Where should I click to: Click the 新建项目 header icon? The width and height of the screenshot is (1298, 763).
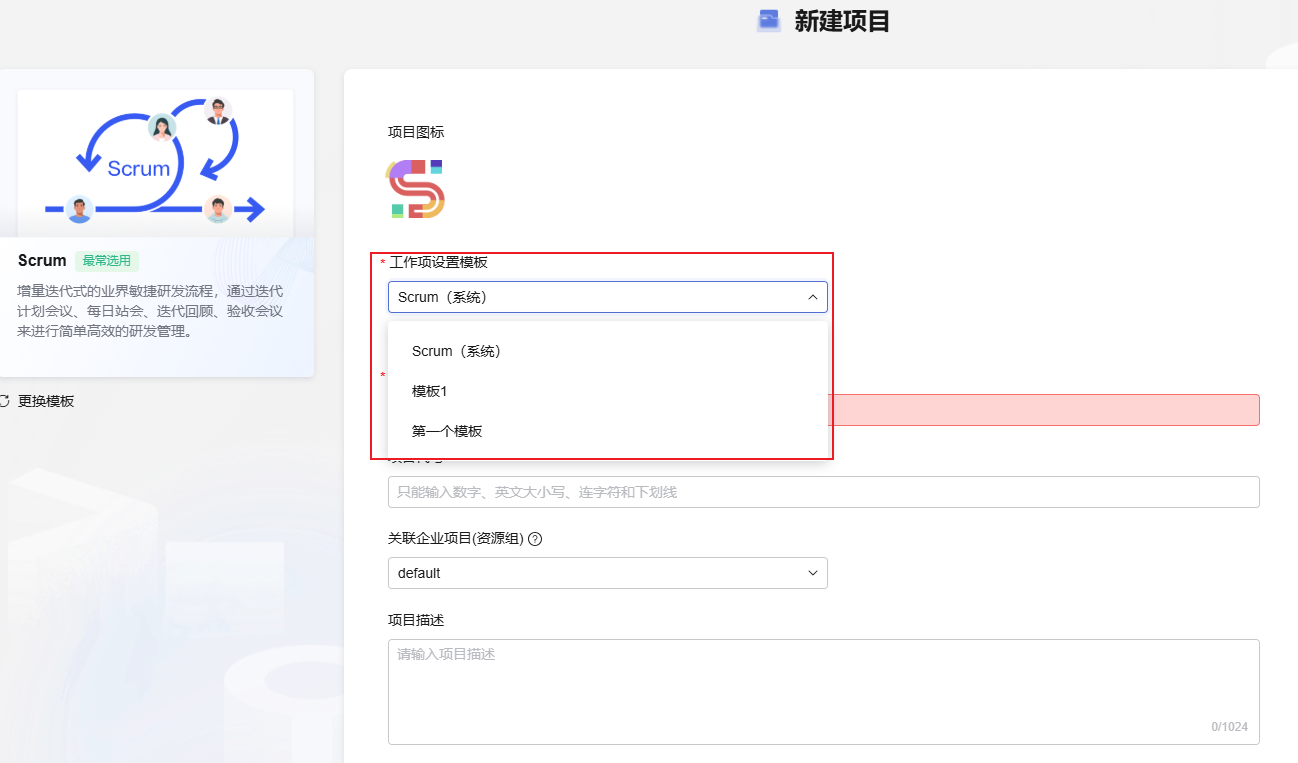(768, 21)
